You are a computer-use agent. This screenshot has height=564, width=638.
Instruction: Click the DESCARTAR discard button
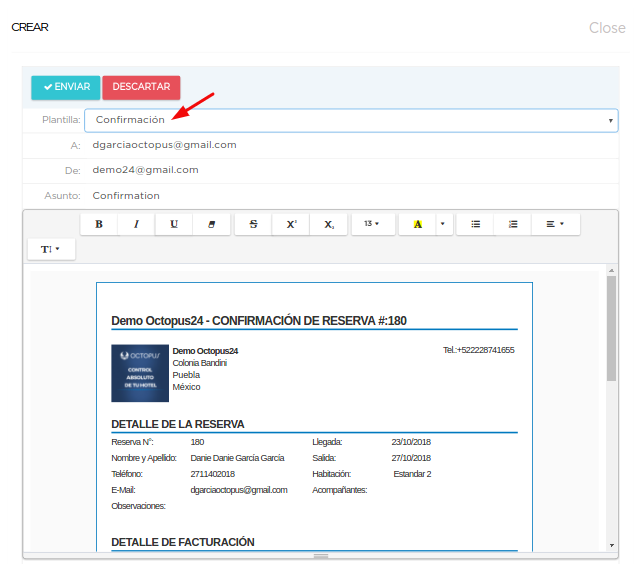tap(141, 87)
